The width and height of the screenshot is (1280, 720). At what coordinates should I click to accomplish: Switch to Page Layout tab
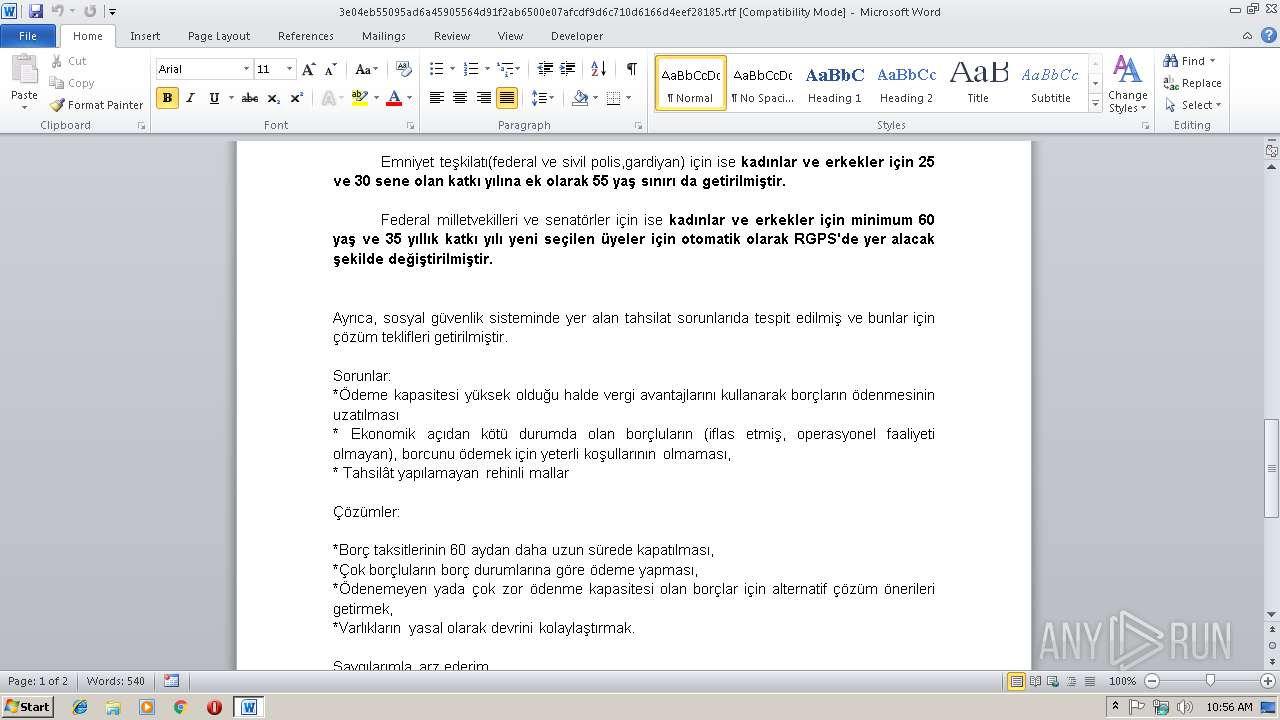pos(219,36)
